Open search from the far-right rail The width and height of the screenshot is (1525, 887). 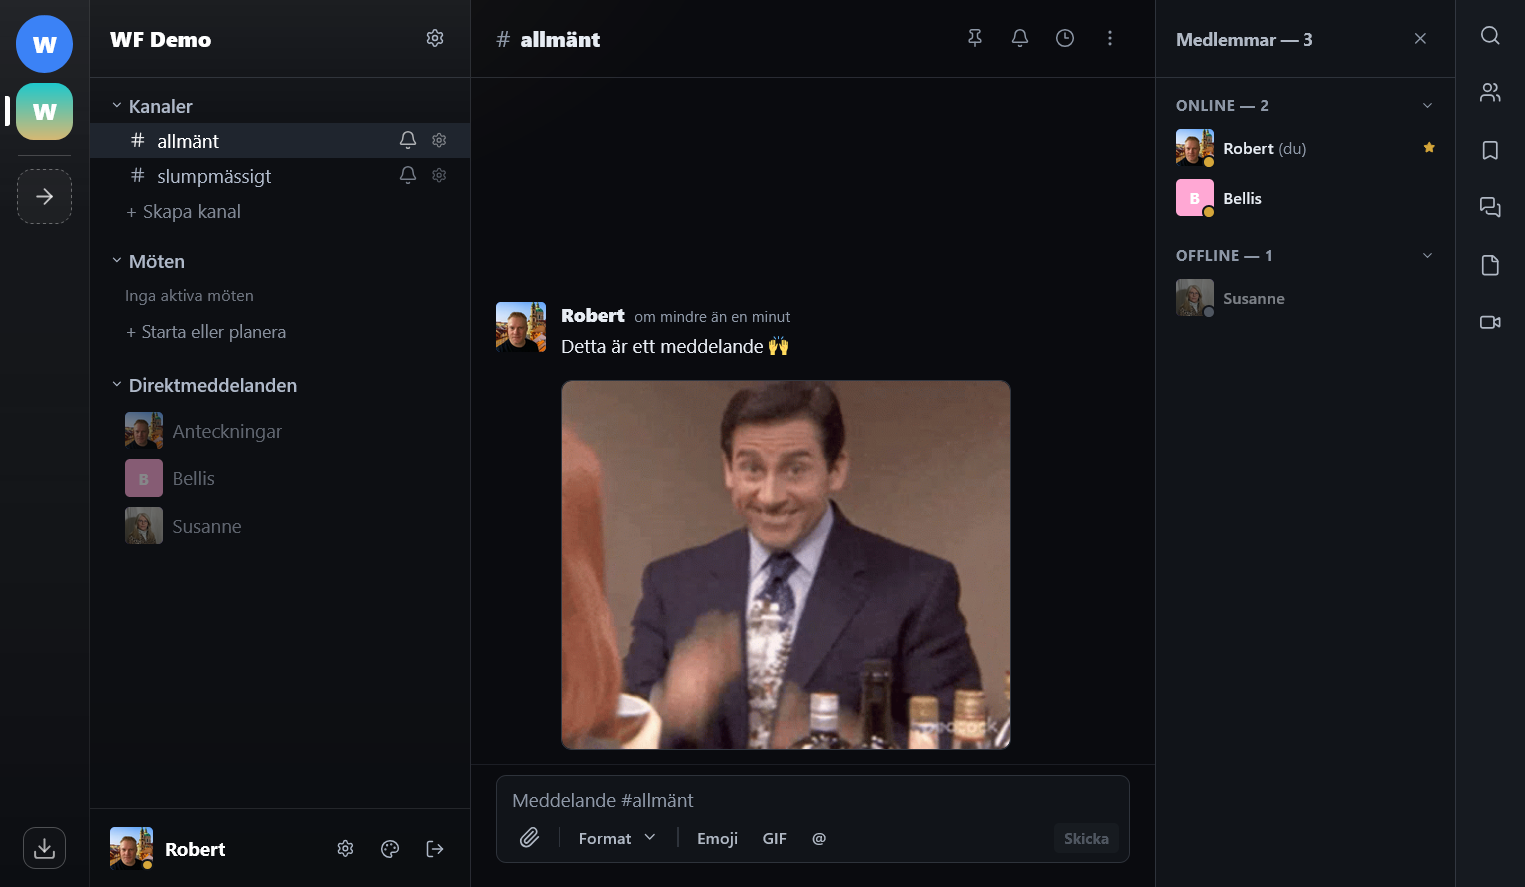(1490, 35)
